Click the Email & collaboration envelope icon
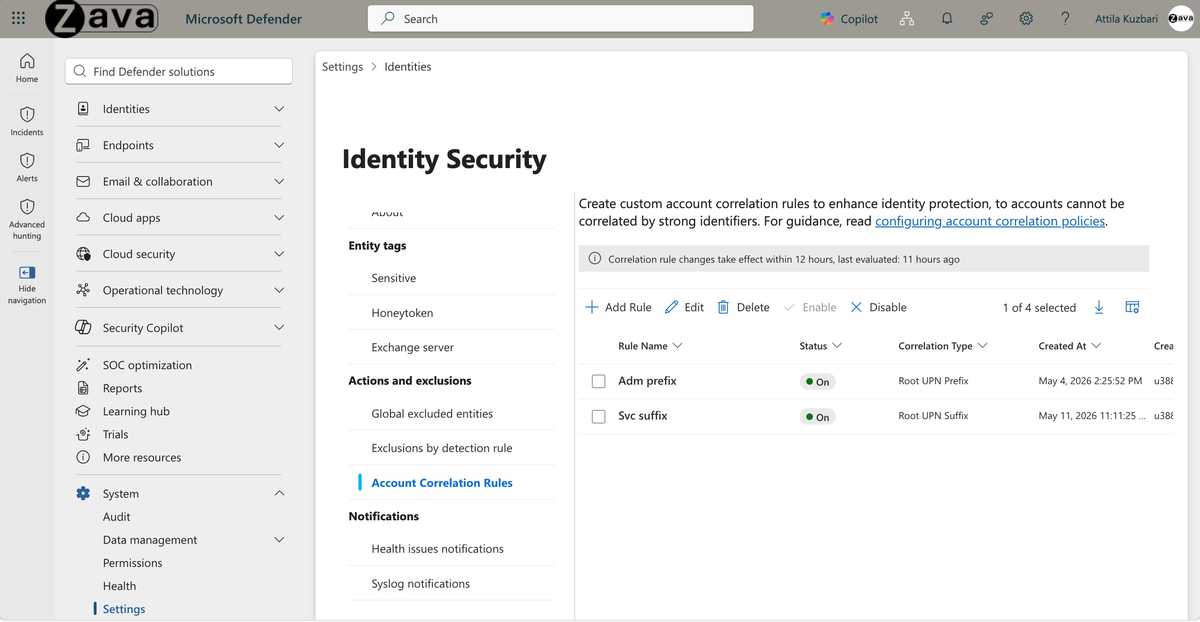The height and width of the screenshot is (622, 1200). point(84,182)
